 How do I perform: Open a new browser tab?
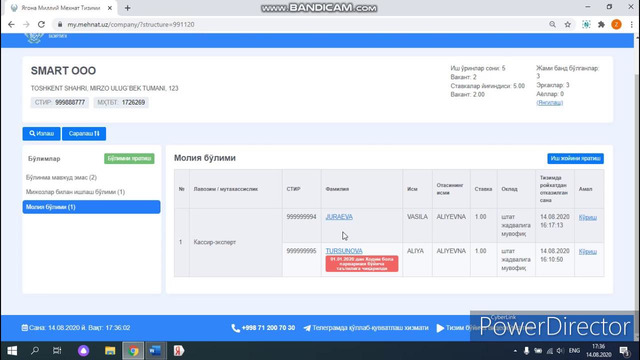pyautogui.click(x=127, y=8)
